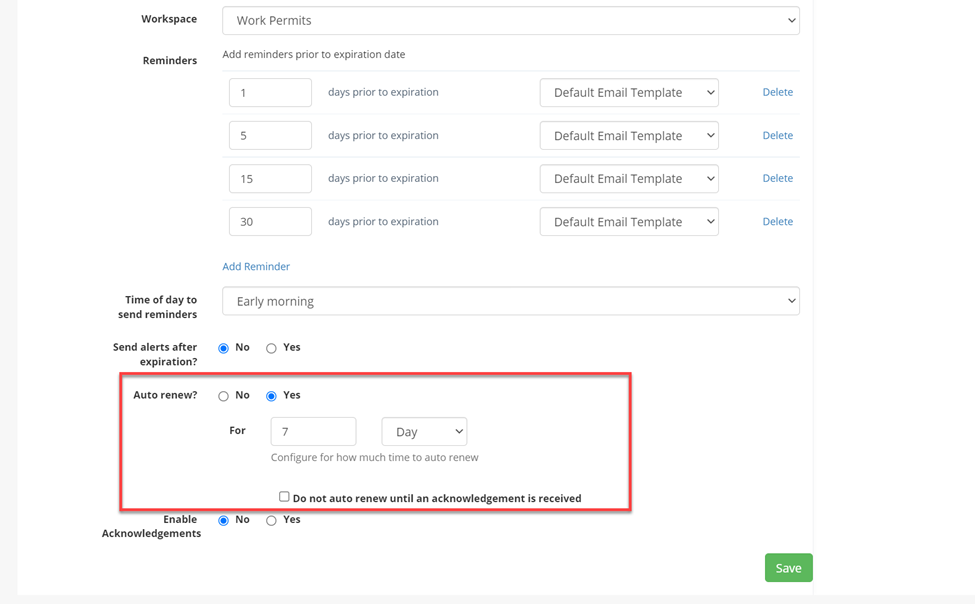Image resolution: width=975 pixels, height=604 pixels.
Task: Click the auto renew duration field with 7
Action: tap(313, 432)
